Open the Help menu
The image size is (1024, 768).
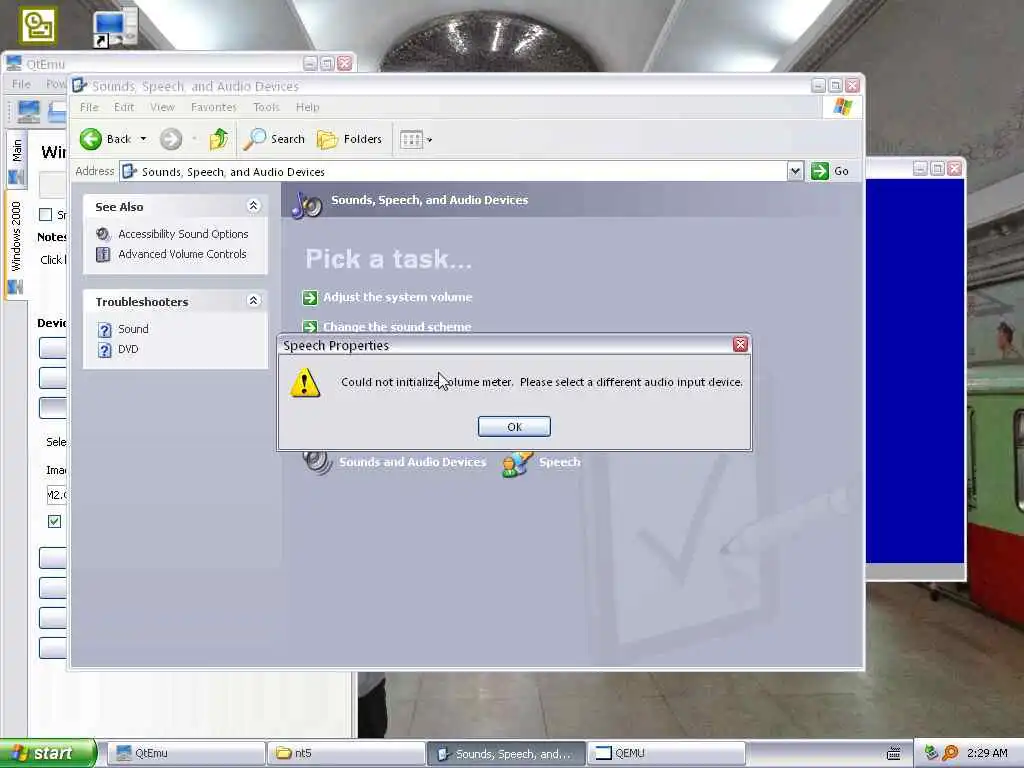(x=308, y=107)
